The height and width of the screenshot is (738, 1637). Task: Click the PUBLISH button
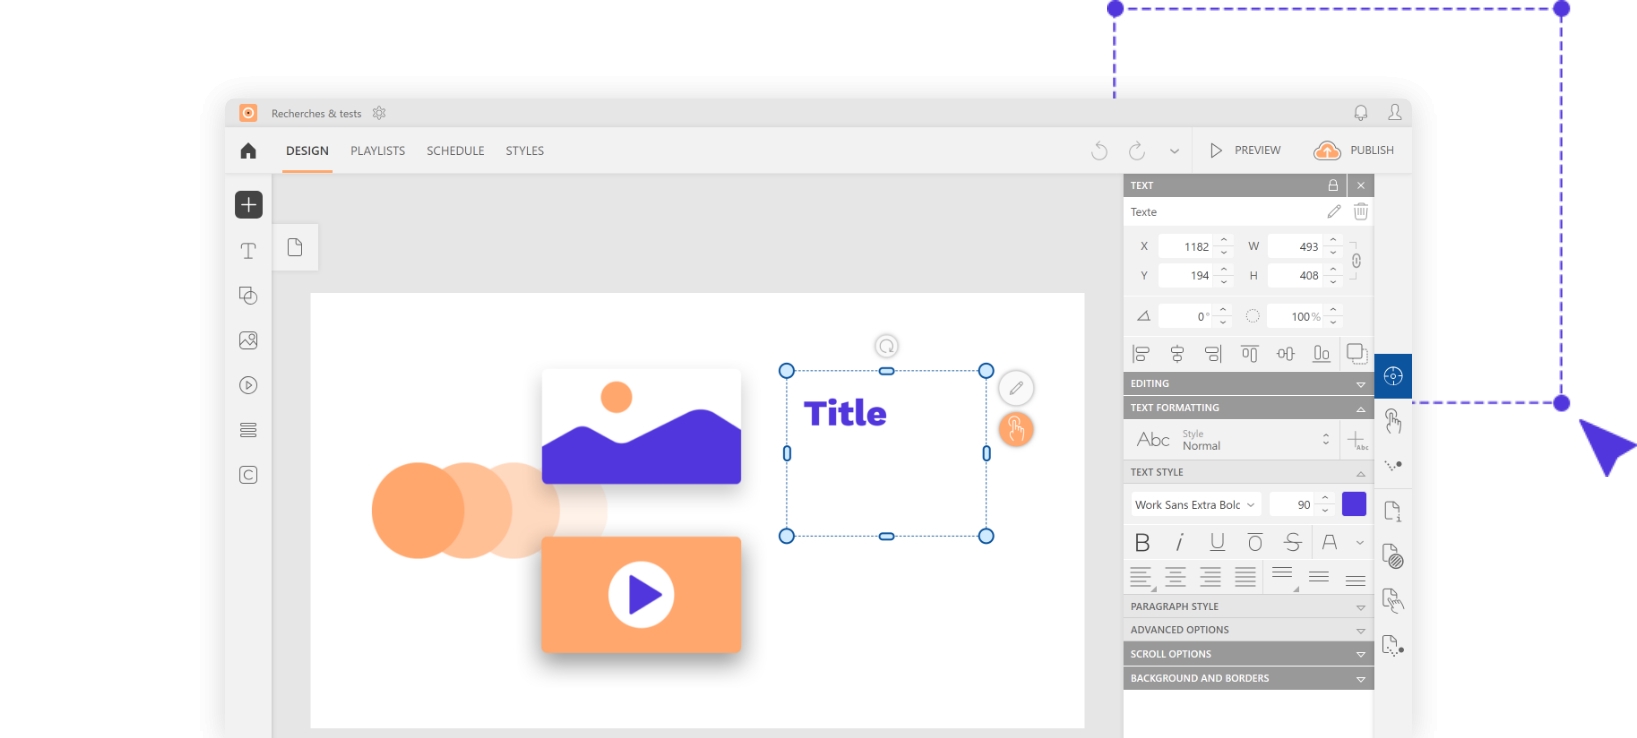[x=1354, y=150]
